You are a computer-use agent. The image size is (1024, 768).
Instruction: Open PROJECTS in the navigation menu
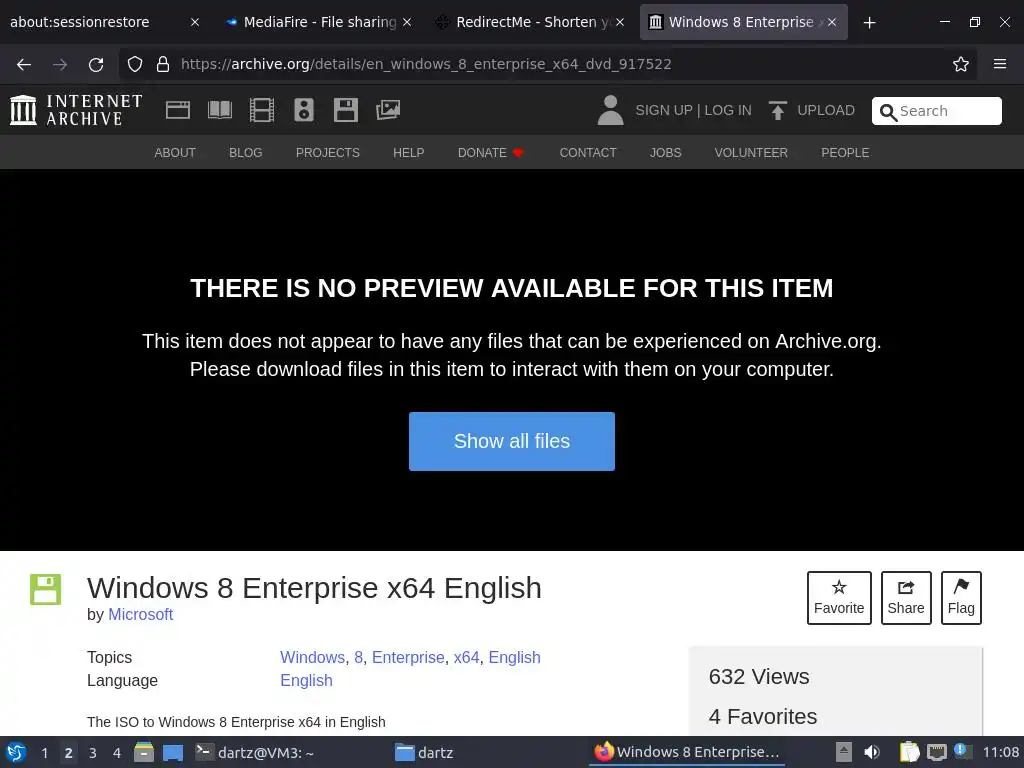[328, 153]
